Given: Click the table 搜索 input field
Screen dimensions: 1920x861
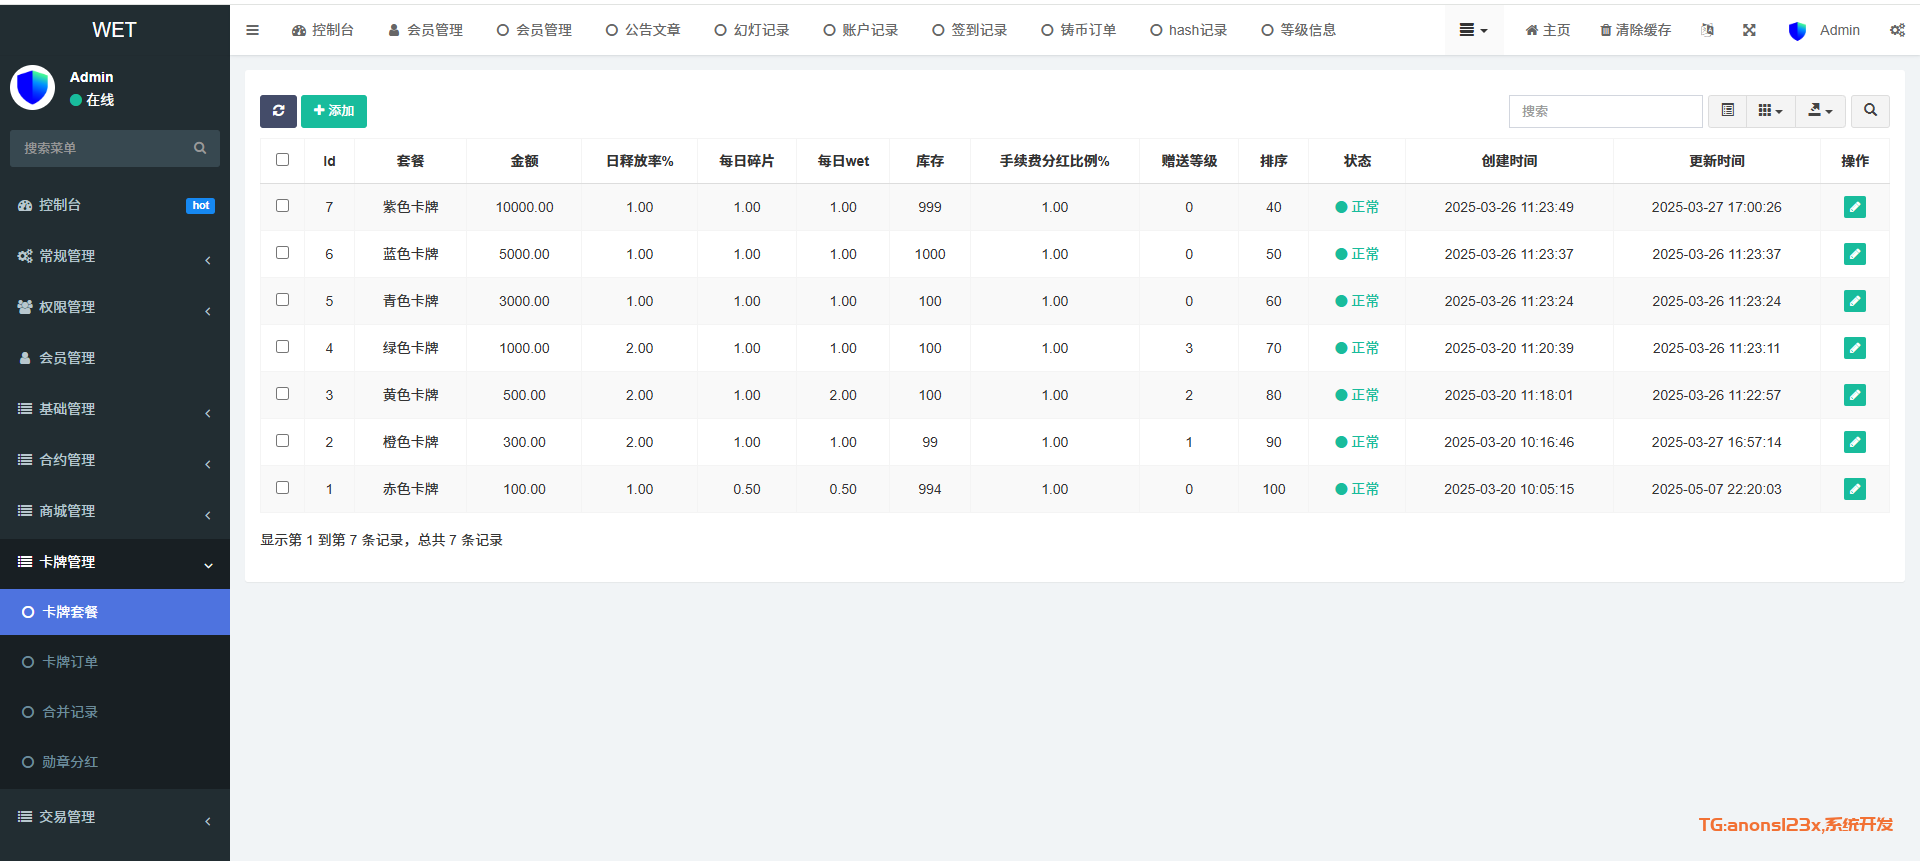Looking at the screenshot, I should click(1605, 111).
